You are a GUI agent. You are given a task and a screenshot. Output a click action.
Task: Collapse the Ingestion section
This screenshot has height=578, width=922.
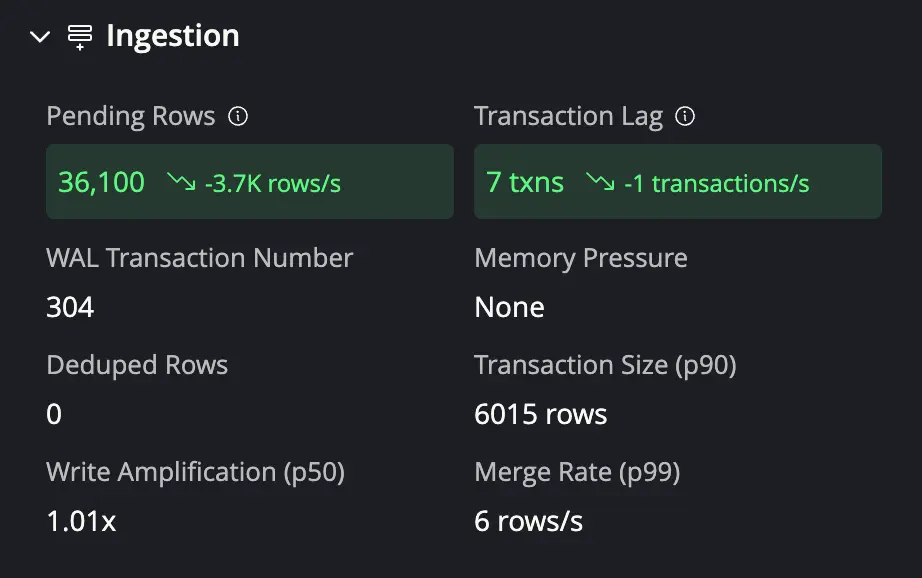(x=38, y=35)
